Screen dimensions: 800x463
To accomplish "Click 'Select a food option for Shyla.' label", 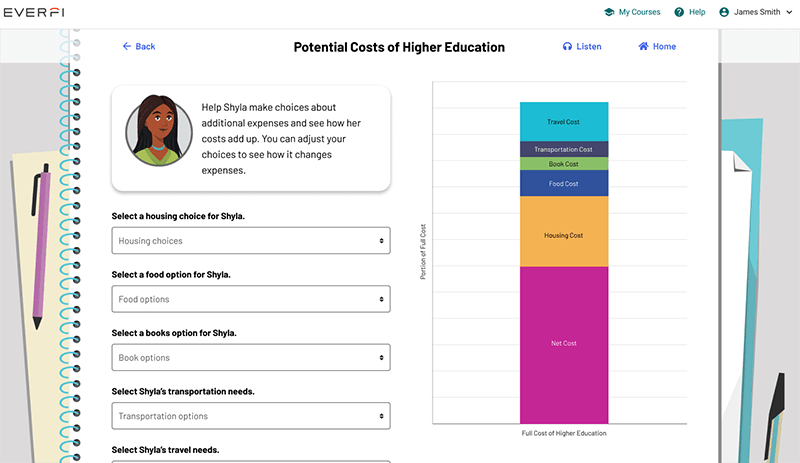I will [171, 275].
